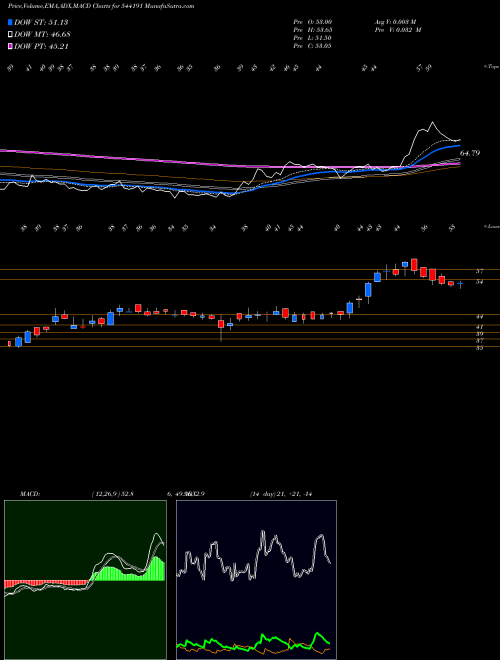Click the MACD panel label
The image size is (500, 660).
click(x=29, y=494)
